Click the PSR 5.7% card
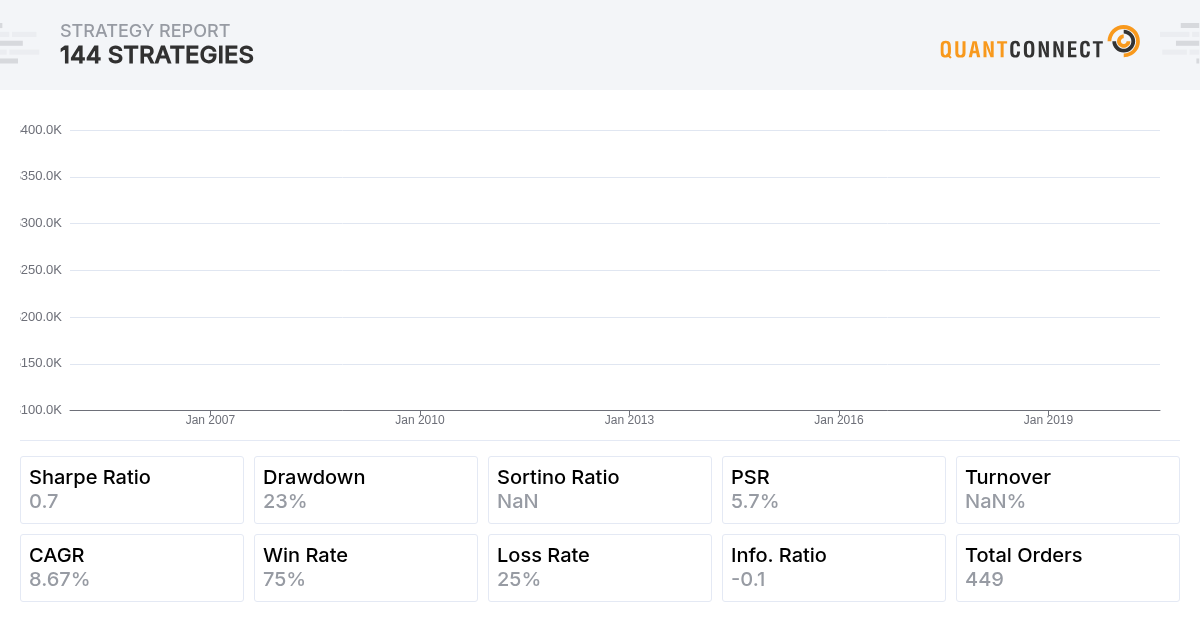This screenshot has width=1200, height=632. pos(834,489)
